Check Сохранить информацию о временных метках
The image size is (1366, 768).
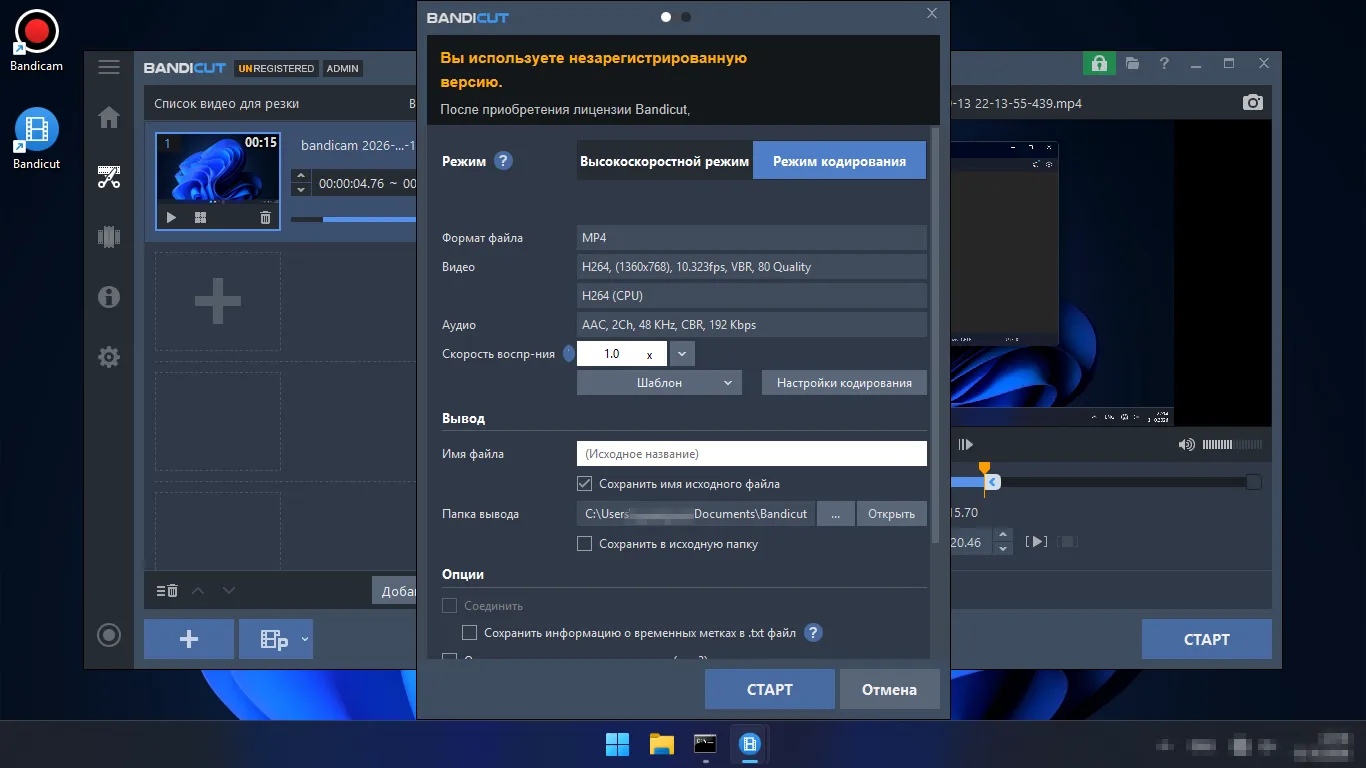click(x=469, y=633)
